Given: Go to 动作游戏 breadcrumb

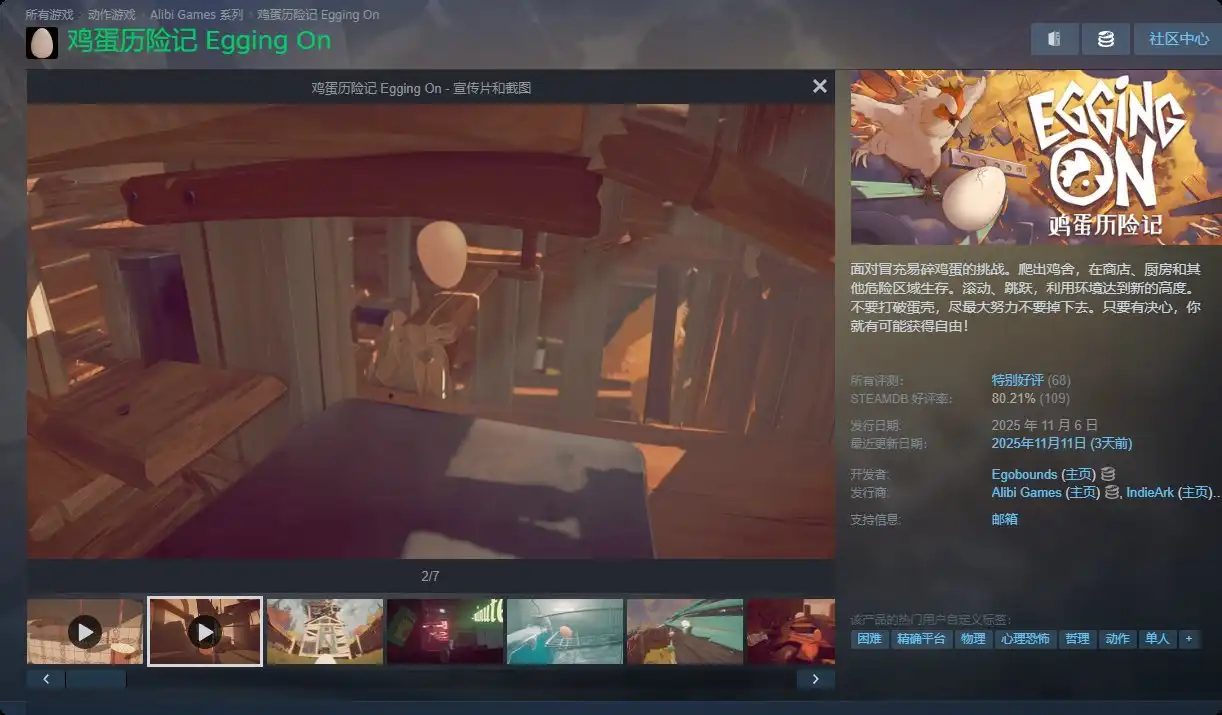Looking at the screenshot, I should tap(111, 15).
